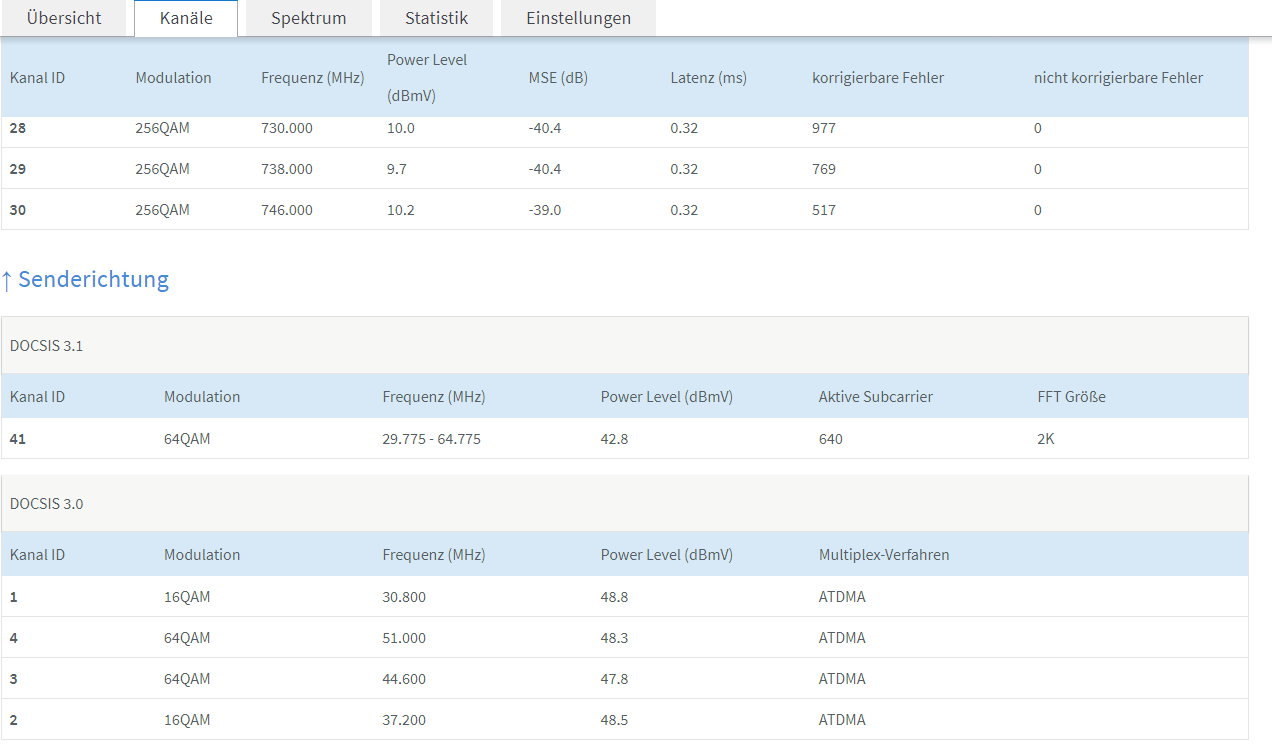Screen dimensions: 1272x745
Task: Click power level value 10.2
Action: 401,210
